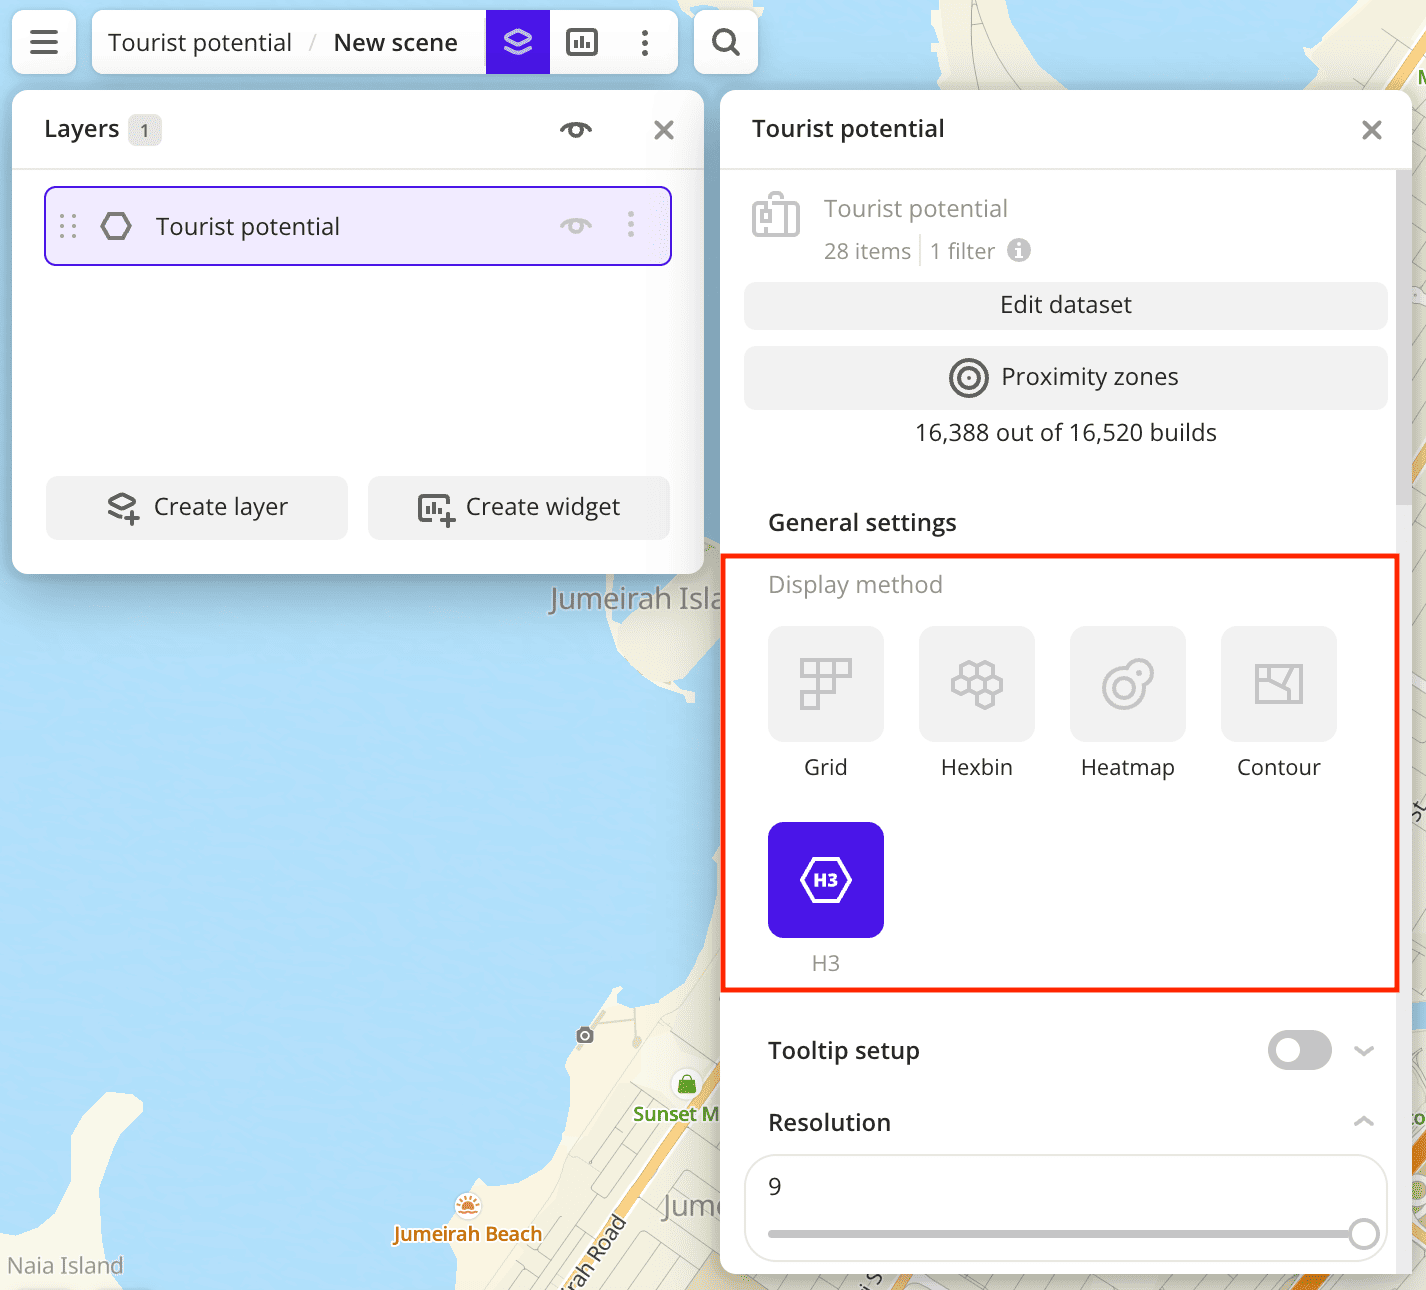Open Tourist potential layer options menu
1426x1290 pixels.
631,225
